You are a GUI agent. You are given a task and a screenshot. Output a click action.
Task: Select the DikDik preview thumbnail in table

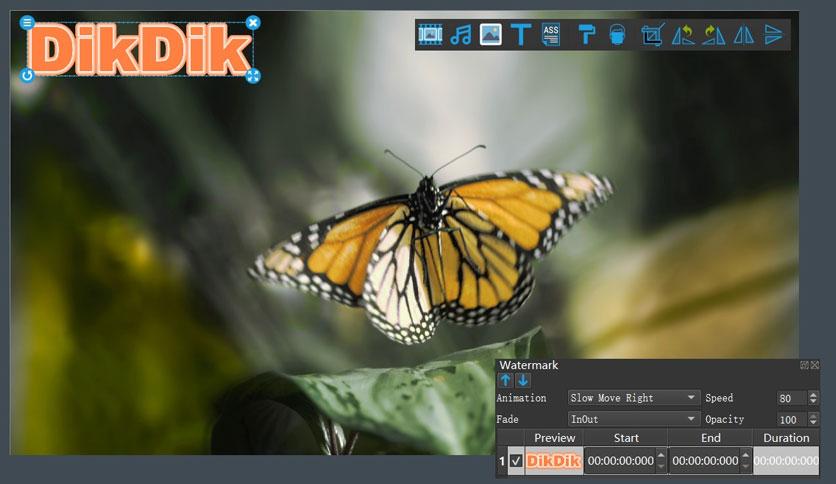click(553, 461)
